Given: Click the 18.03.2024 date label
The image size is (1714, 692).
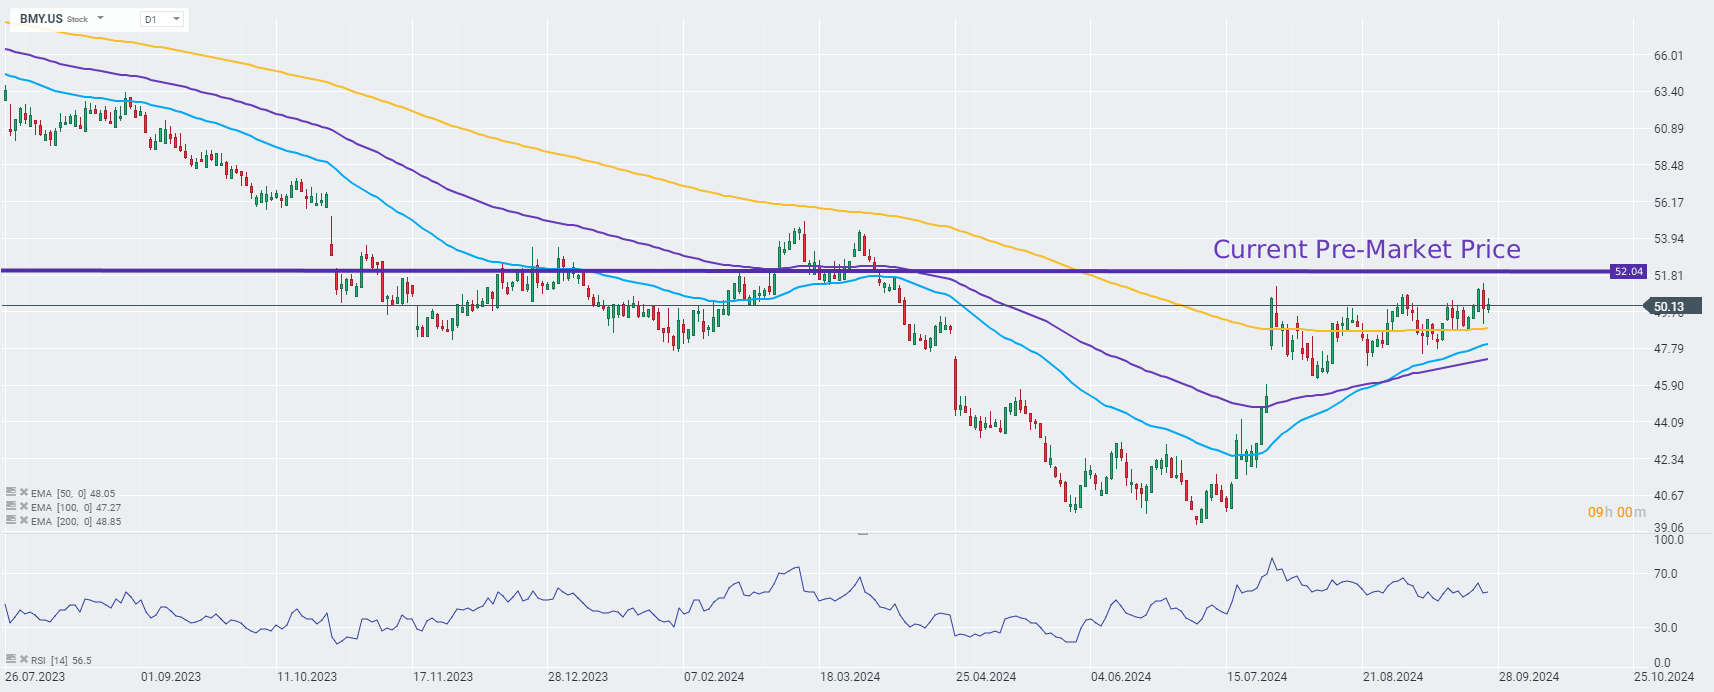Looking at the screenshot, I should 850,677.
